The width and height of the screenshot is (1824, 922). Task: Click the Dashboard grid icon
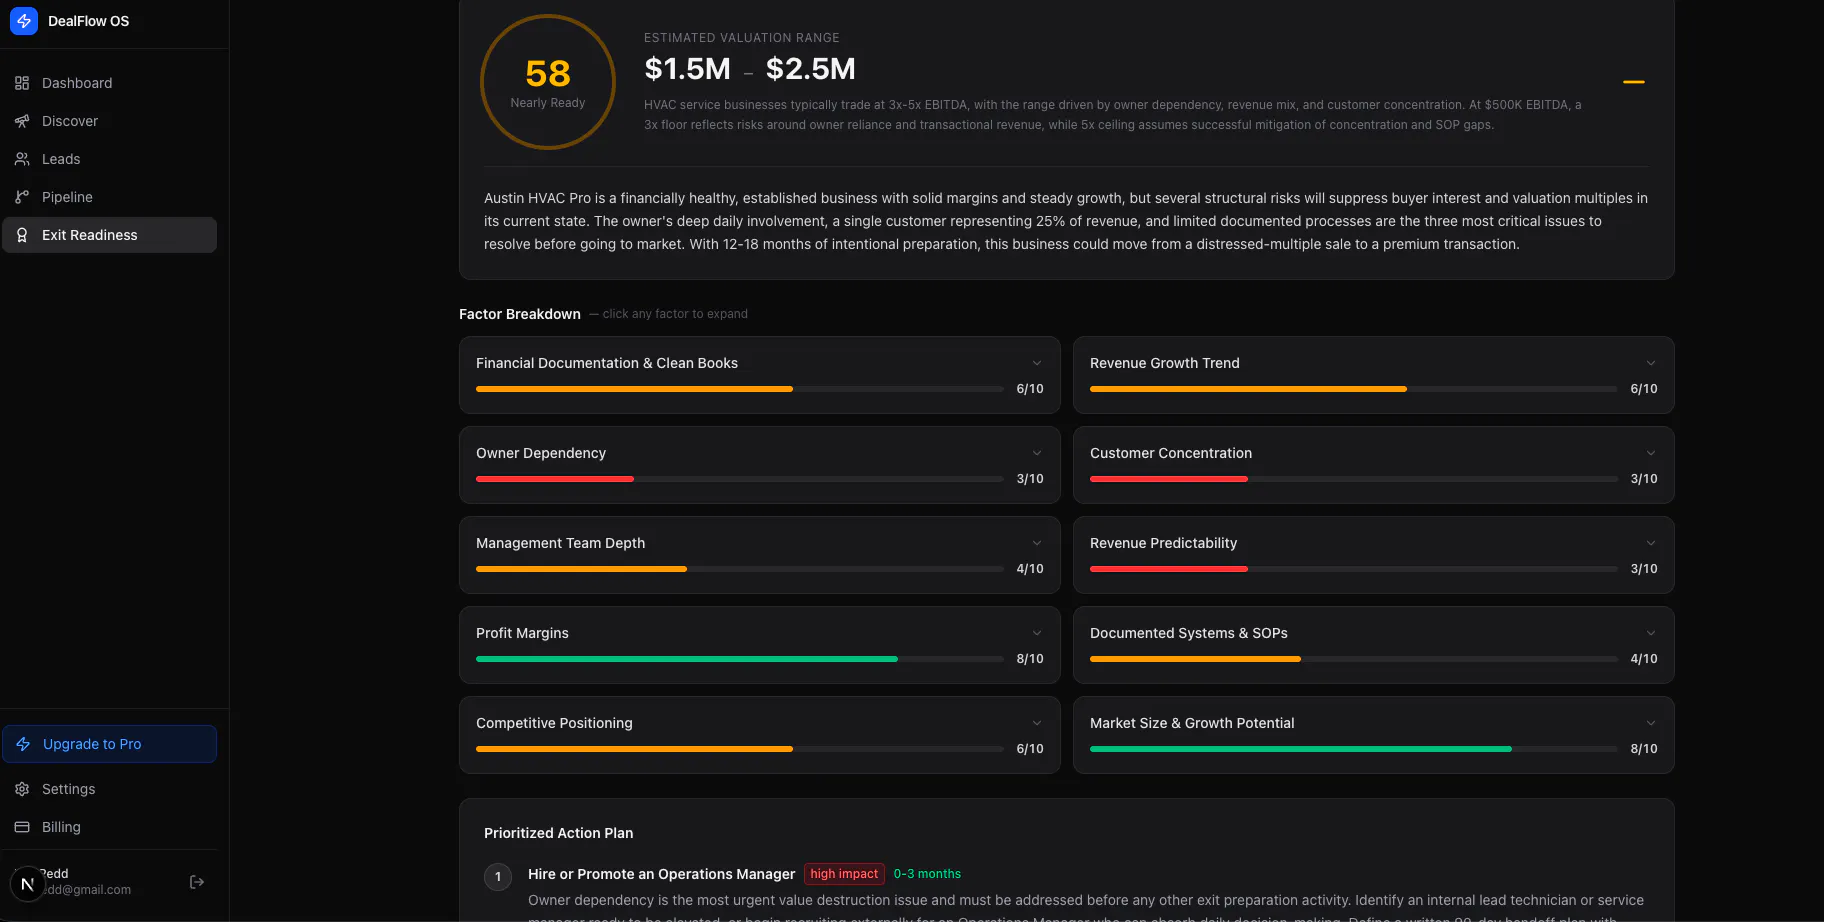(x=22, y=83)
